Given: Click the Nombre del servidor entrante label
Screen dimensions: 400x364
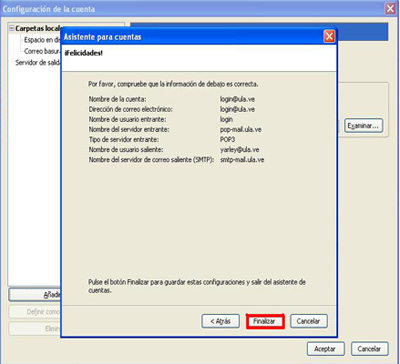Looking at the screenshot, I should [129, 130].
